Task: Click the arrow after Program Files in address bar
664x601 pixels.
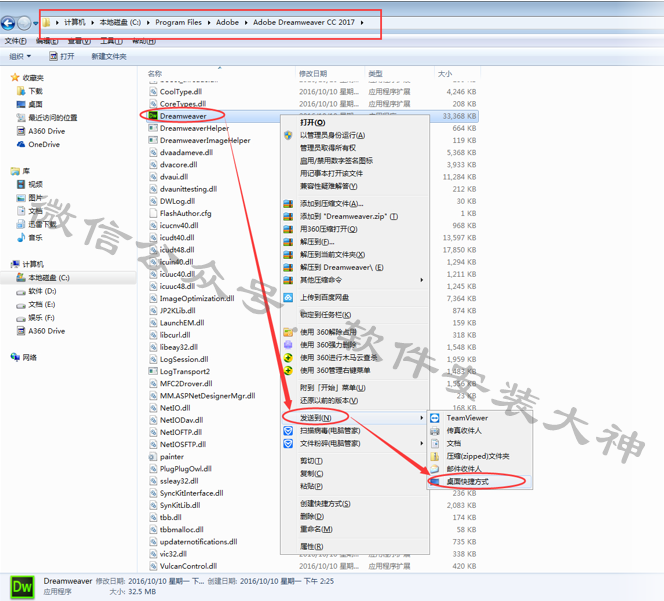Action: [x=209, y=22]
